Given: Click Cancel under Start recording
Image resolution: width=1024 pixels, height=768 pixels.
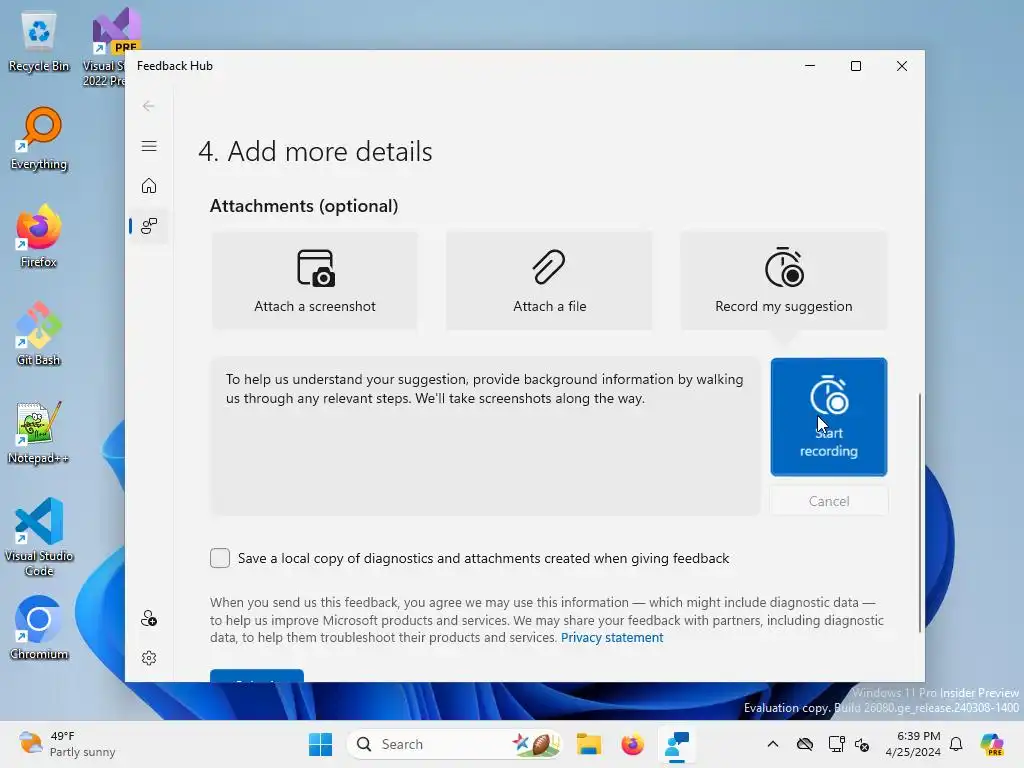Looking at the screenshot, I should 829,501.
